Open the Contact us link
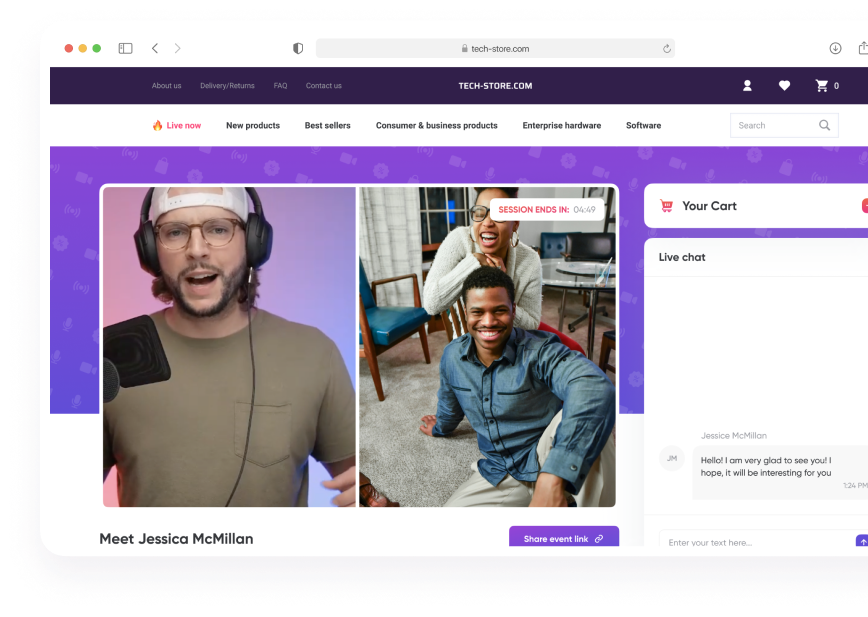Viewport: 868px width, 617px height. pyautogui.click(x=324, y=86)
